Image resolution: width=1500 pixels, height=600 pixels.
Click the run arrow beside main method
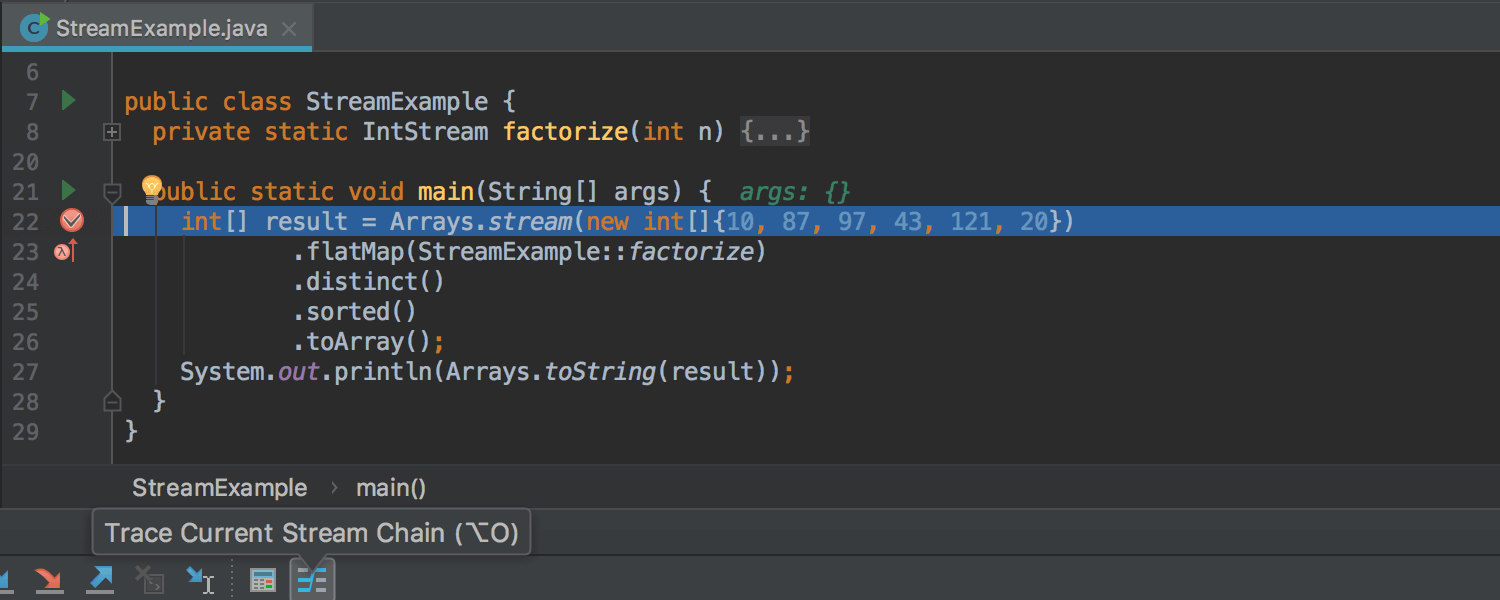(68, 190)
